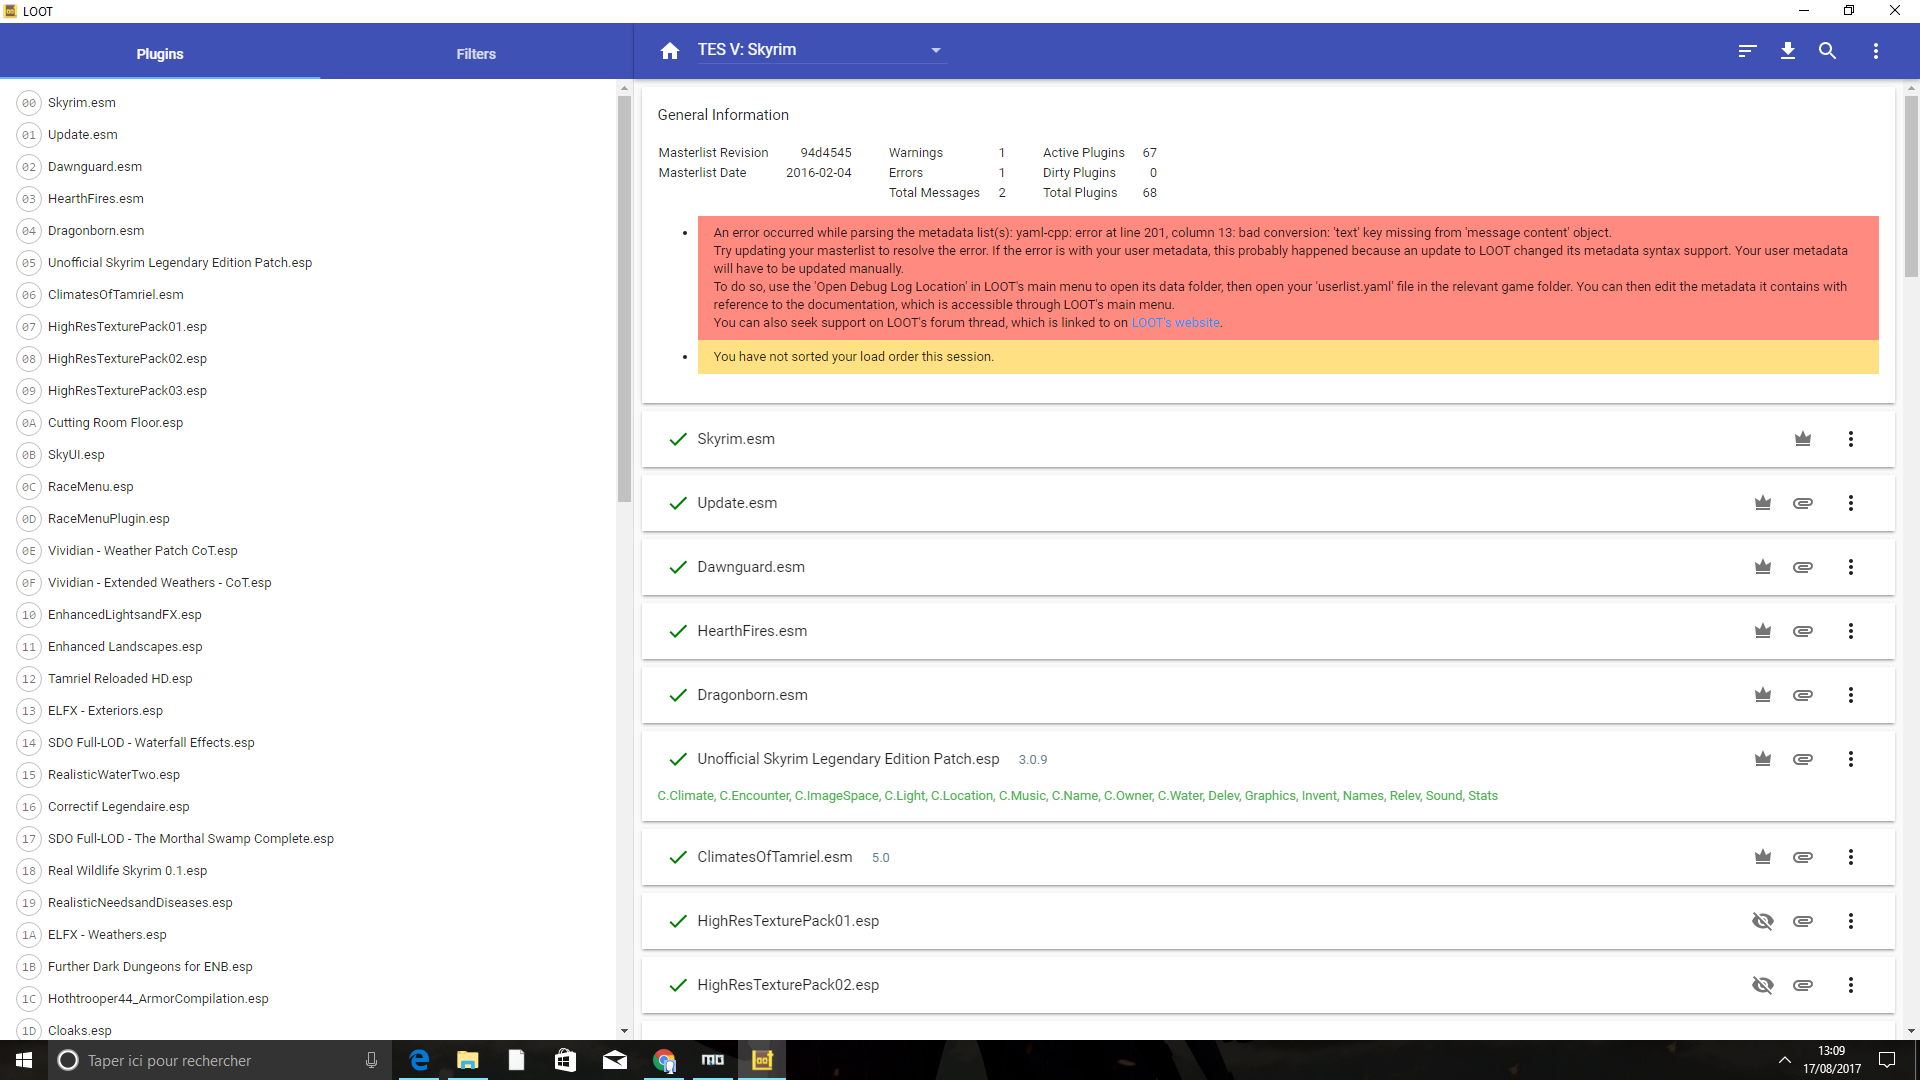The image size is (1920, 1080).
Task: Select Cutting Room Floor.esp in sidebar
Action: 310,423
